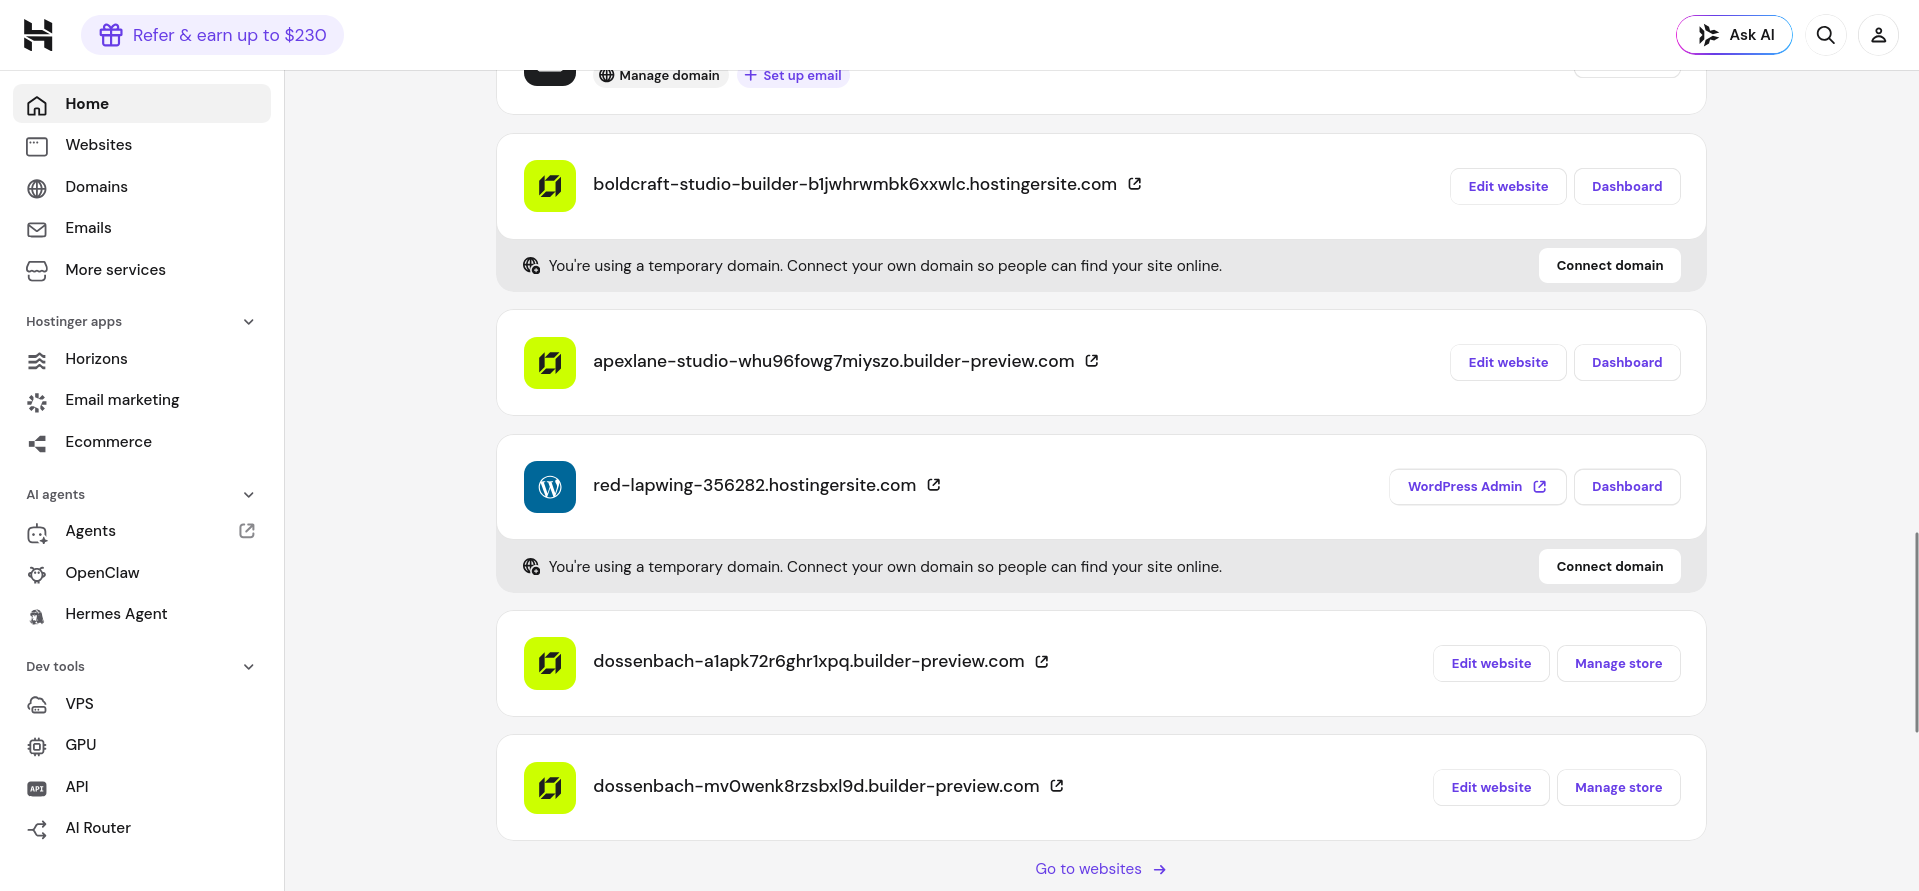Screen dimensions: 1919x891
Task: Edit website for dossenbach-a1apk72r6ghr1xpq
Action: 1491,663
